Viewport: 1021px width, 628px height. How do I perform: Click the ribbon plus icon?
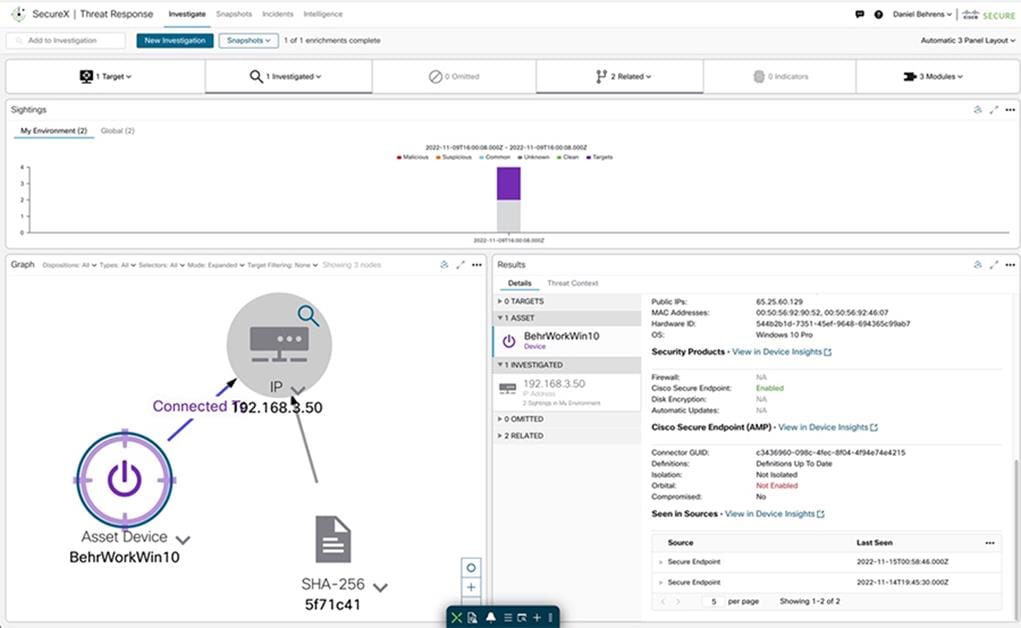[x=537, y=618]
